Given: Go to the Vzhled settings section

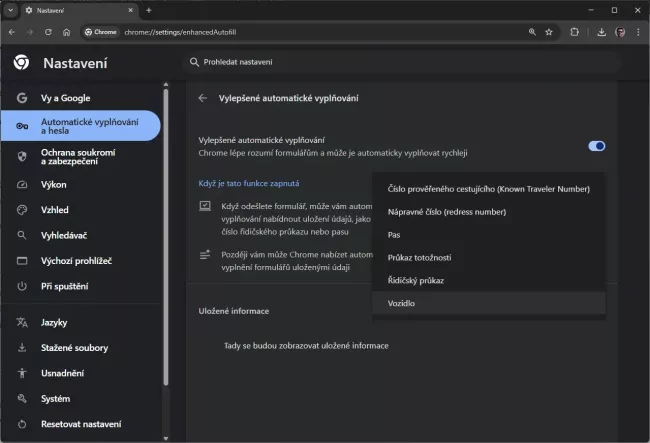Looking at the screenshot, I should 54,210.
